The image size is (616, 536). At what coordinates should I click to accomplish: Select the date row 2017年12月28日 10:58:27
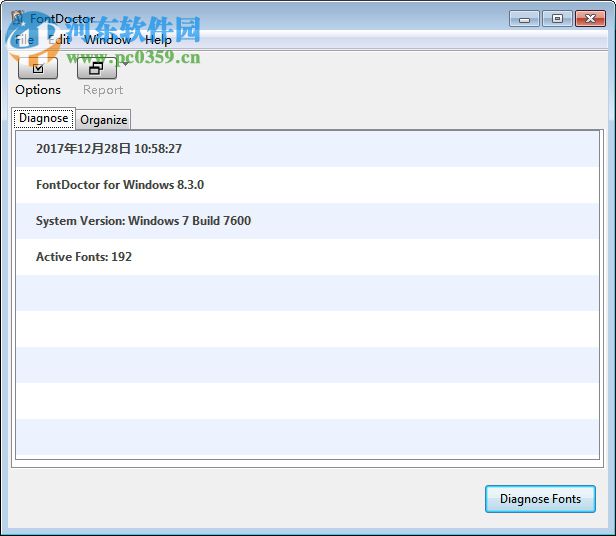pyautogui.click(x=307, y=149)
